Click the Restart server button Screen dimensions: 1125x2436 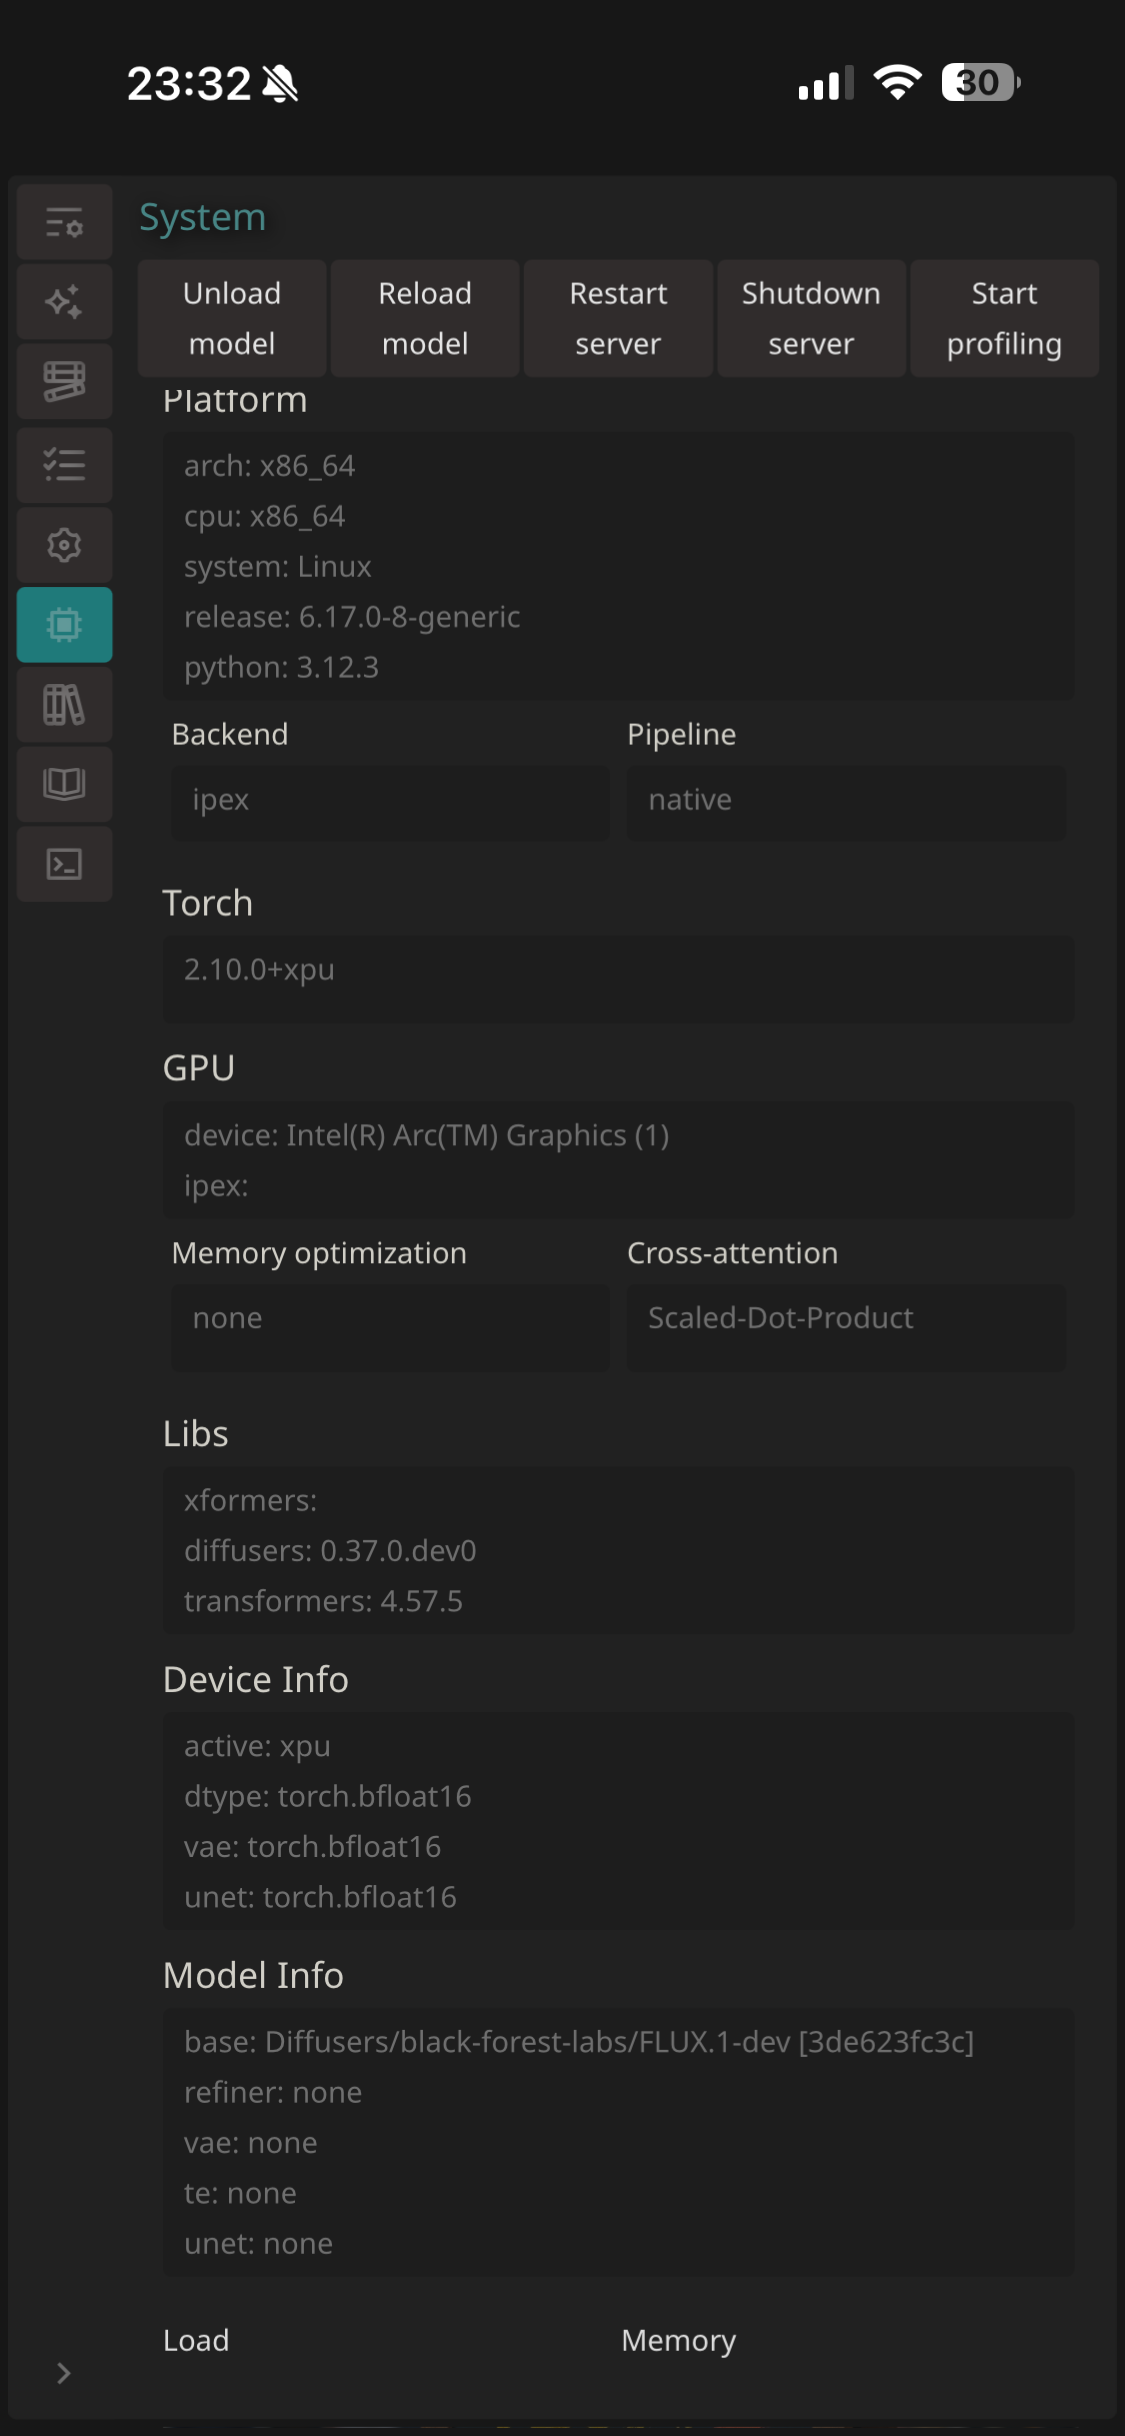click(618, 318)
